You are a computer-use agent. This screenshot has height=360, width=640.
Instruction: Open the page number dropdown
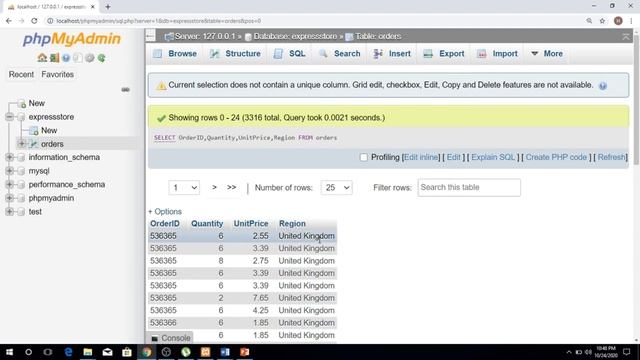[184, 188]
